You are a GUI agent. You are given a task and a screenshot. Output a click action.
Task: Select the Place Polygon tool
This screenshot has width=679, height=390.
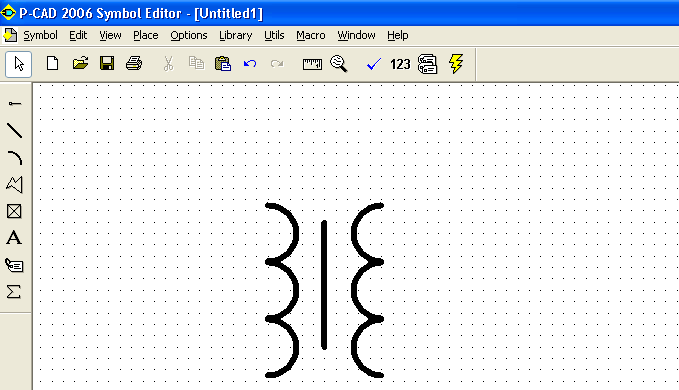[x=14, y=184]
